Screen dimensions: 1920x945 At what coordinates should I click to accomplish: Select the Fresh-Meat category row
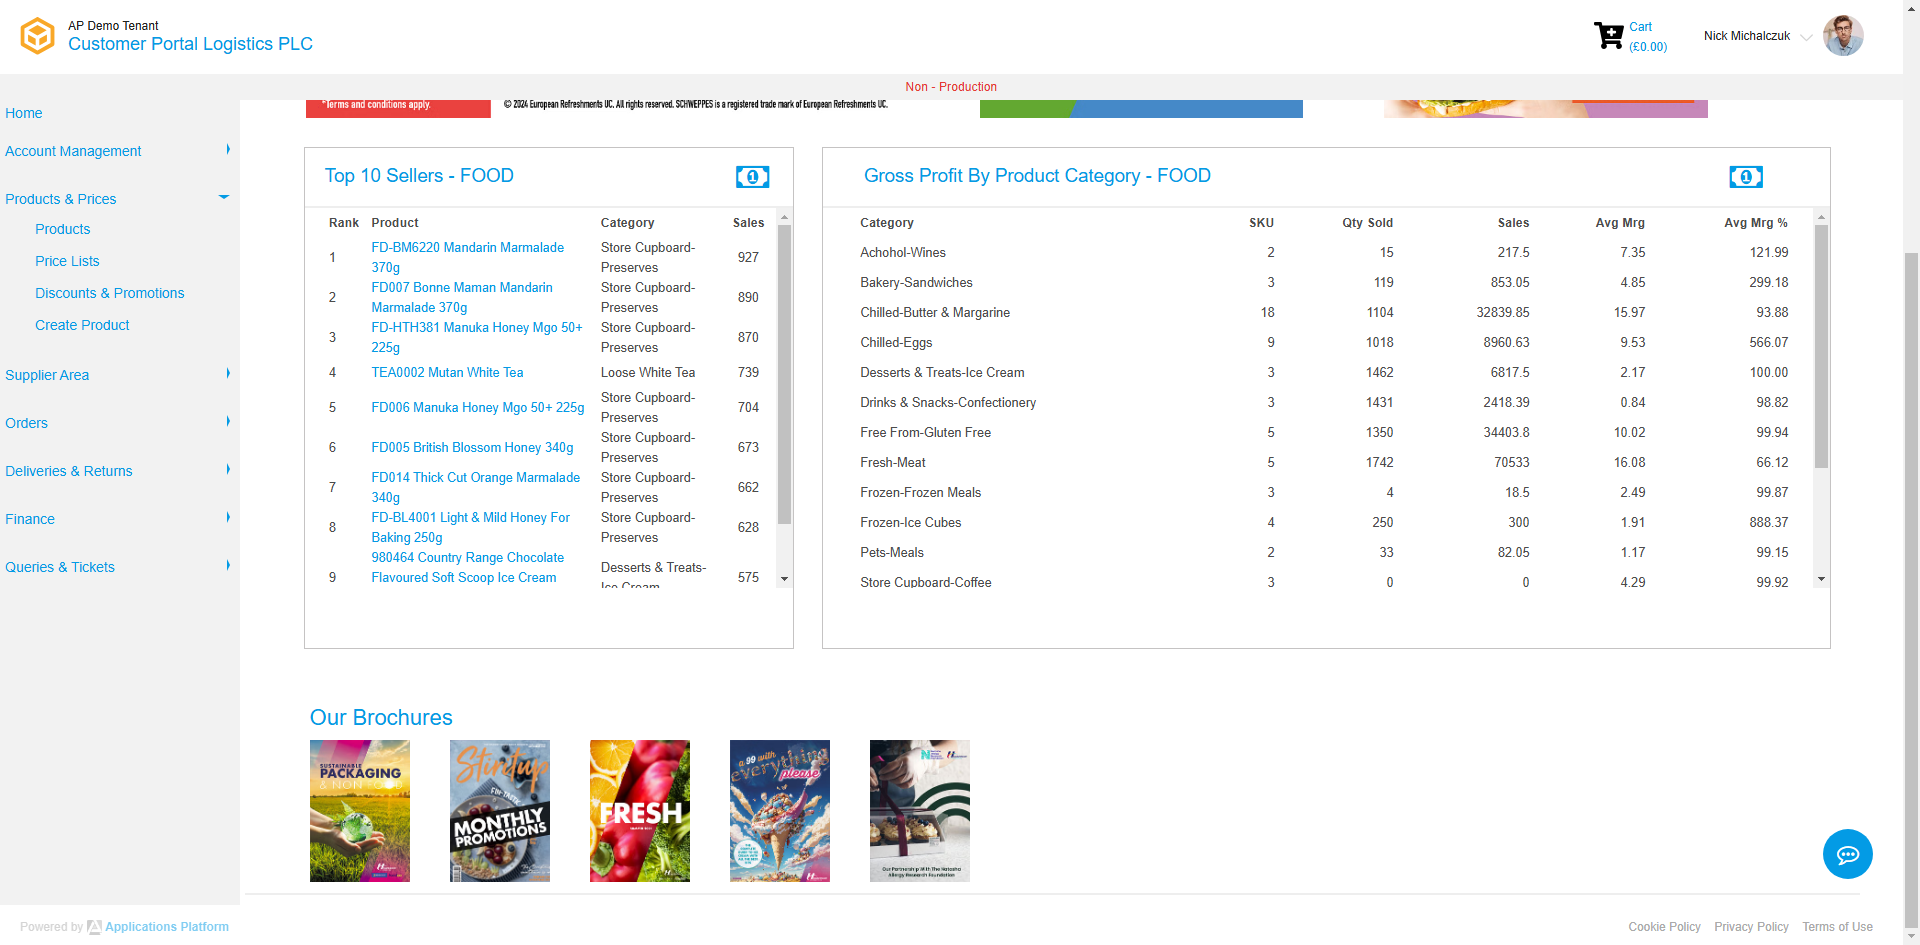tap(1324, 462)
